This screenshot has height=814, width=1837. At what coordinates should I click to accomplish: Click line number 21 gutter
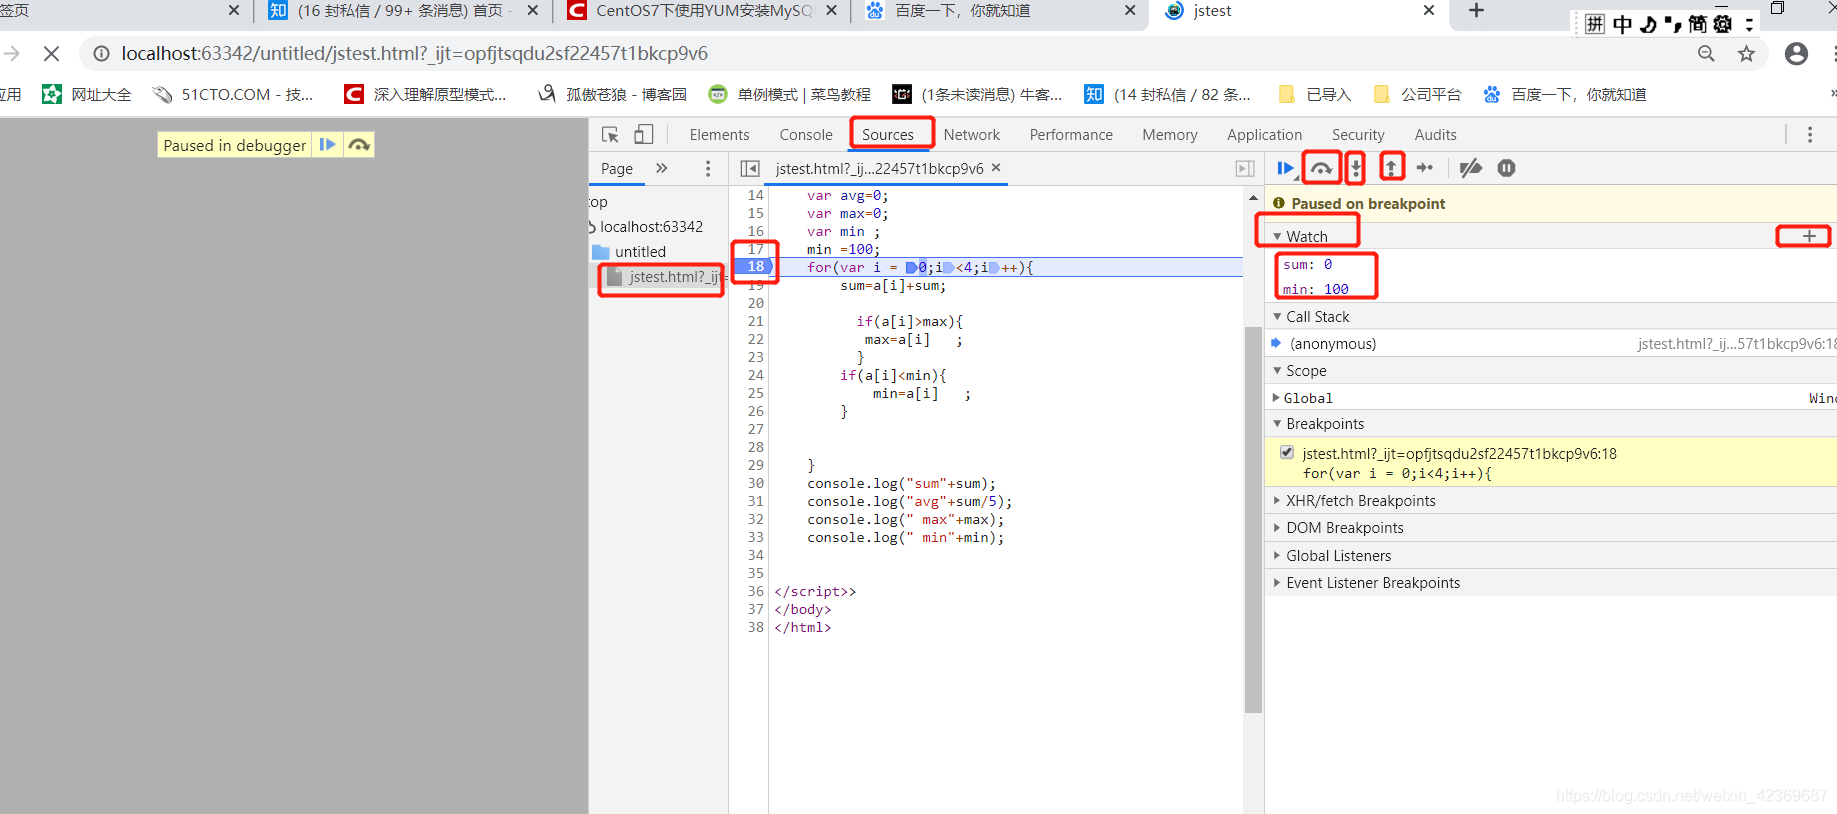pos(755,321)
